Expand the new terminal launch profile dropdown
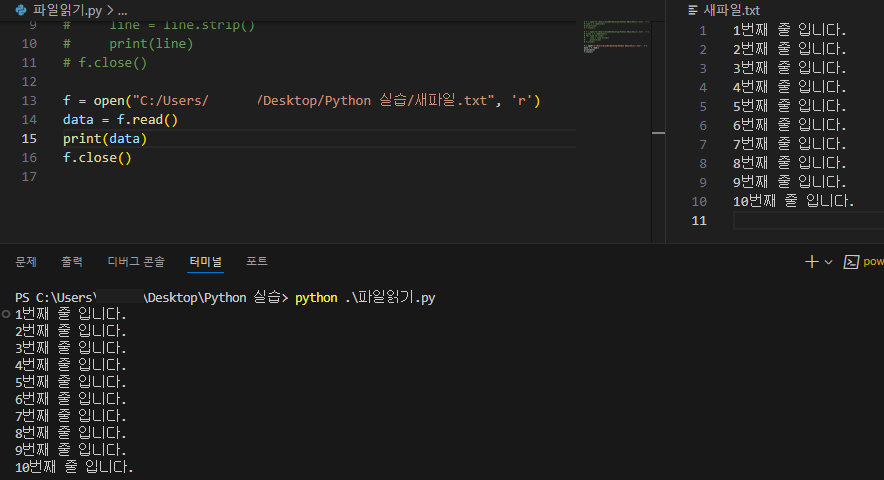The width and height of the screenshot is (884, 480). (x=828, y=262)
